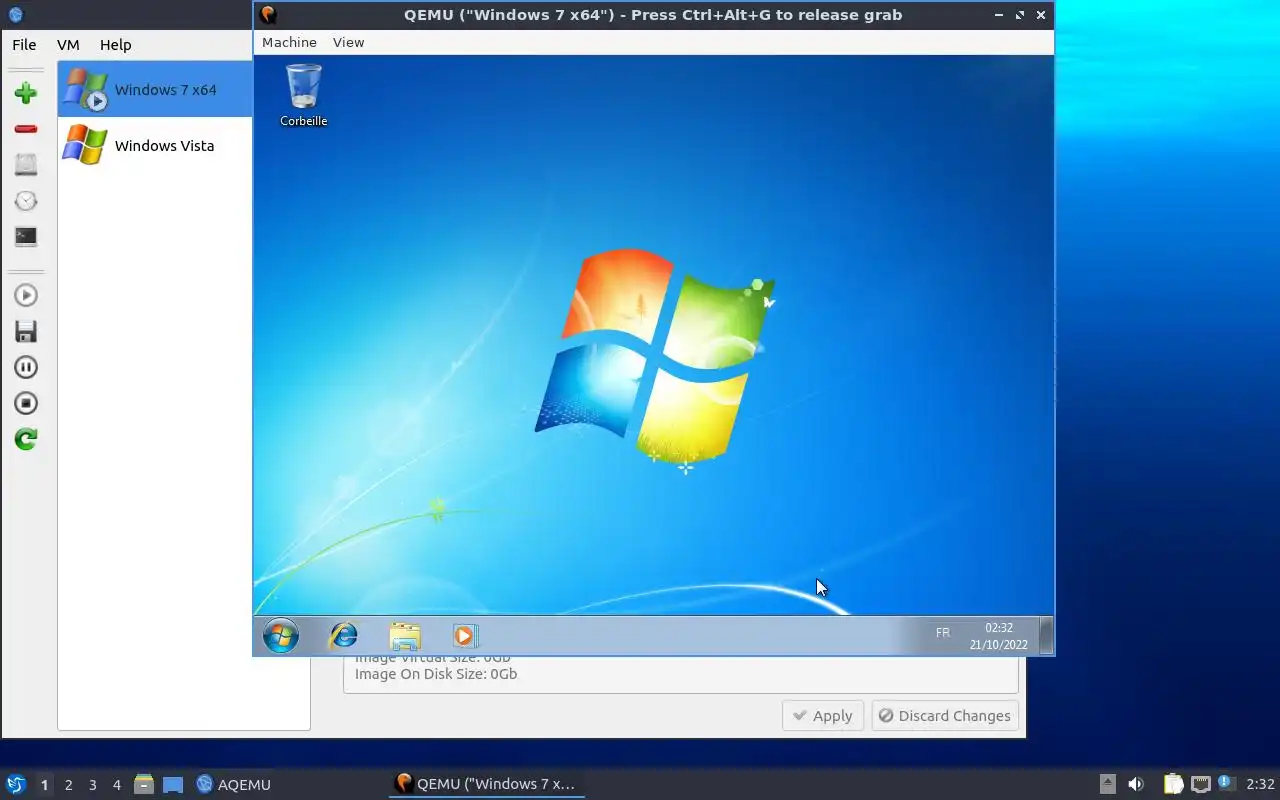The width and height of the screenshot is (1280, 800).
Task: Open file manager icon in bottom panel
Action: [x=144, y=784]
